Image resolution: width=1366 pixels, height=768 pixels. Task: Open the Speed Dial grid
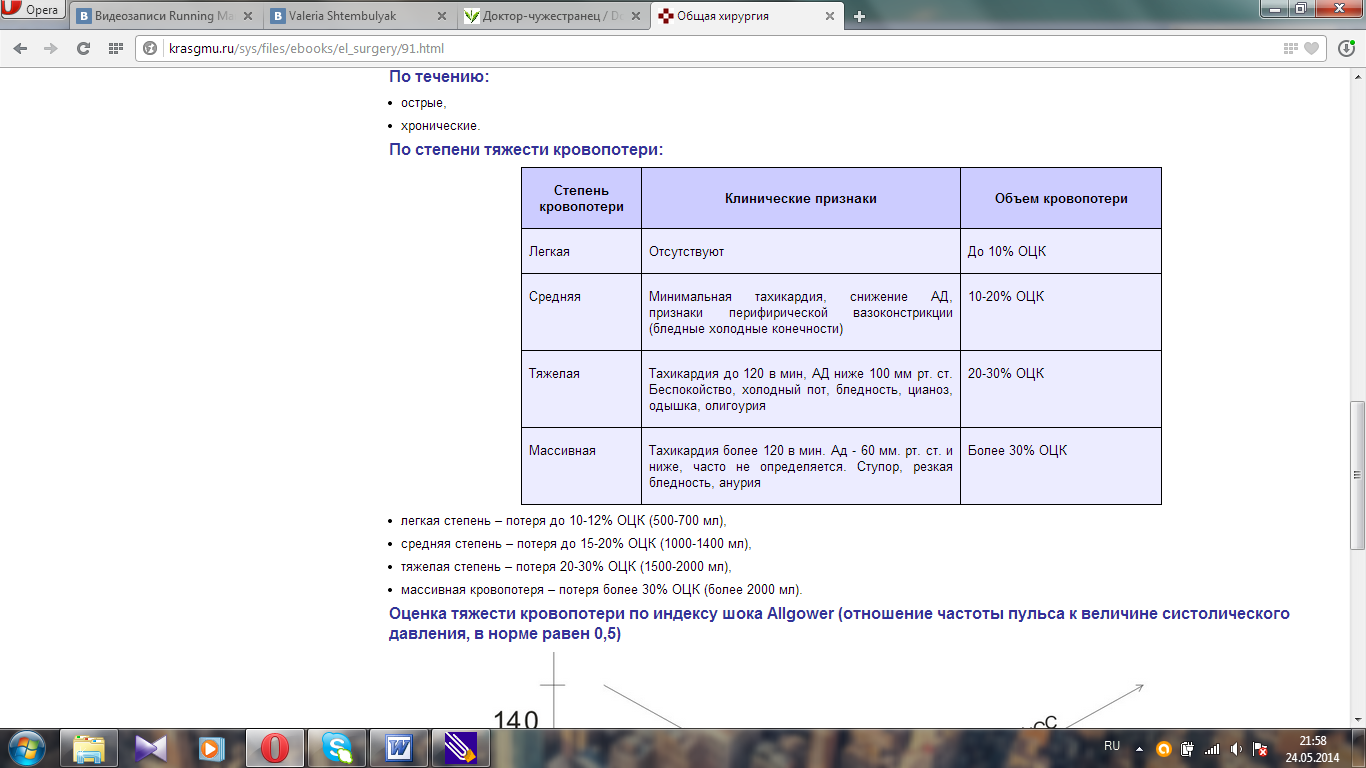pos(115,48)
